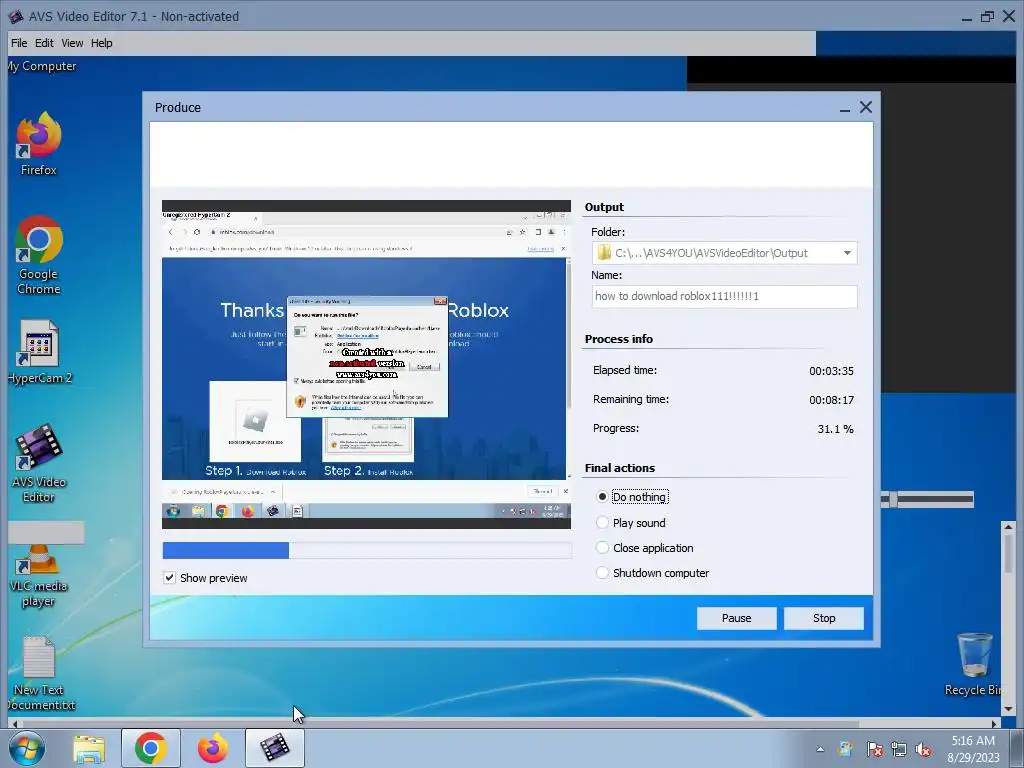Open New Text Document.txt on the desktop

(39, 673)
